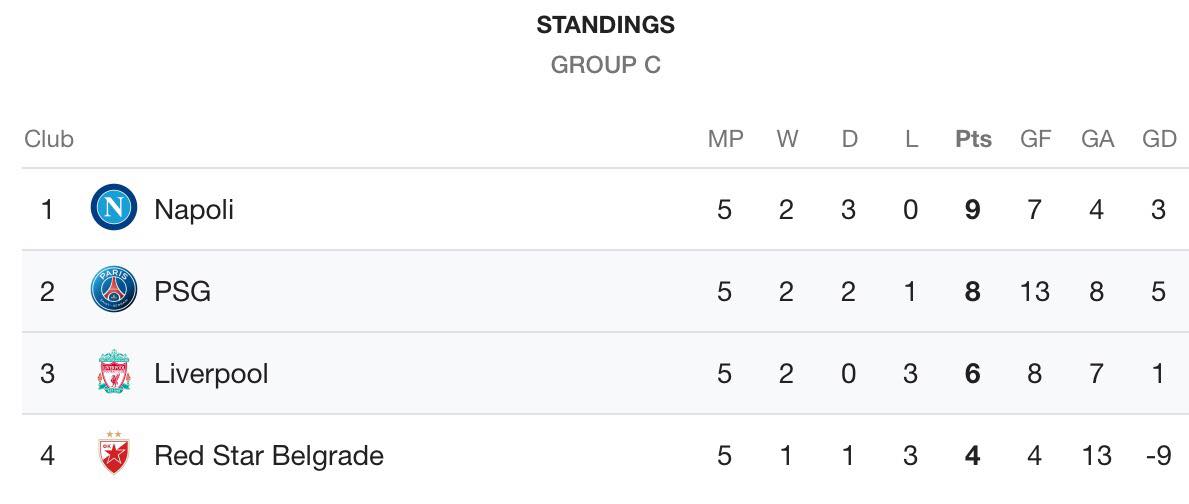This screenshot has height=504, width=1189.
Task: Select the Red Star Belgrade team name
Action: (x=268, y=456)
